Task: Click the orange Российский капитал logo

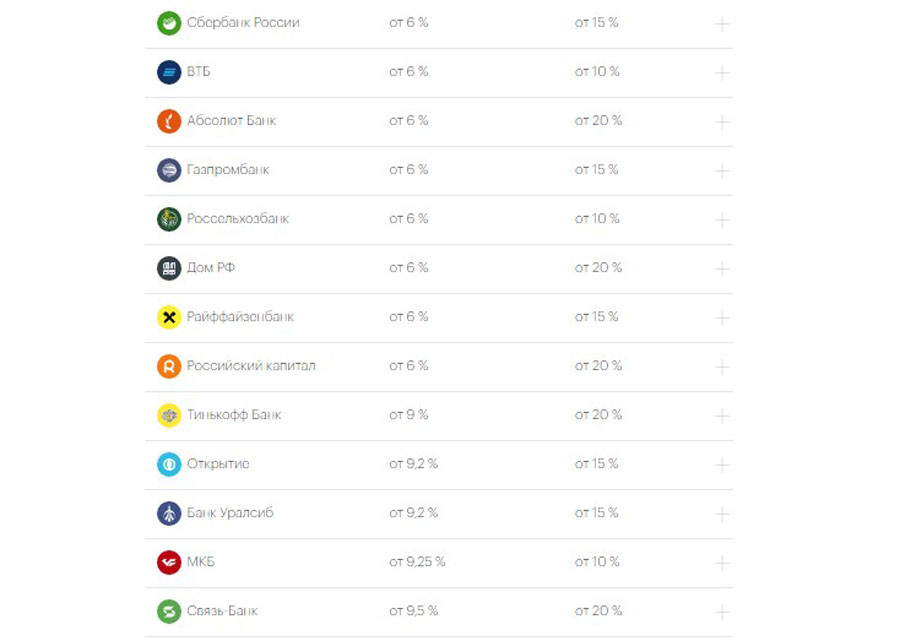Action: pyautogui.click(x=169, y=366)
